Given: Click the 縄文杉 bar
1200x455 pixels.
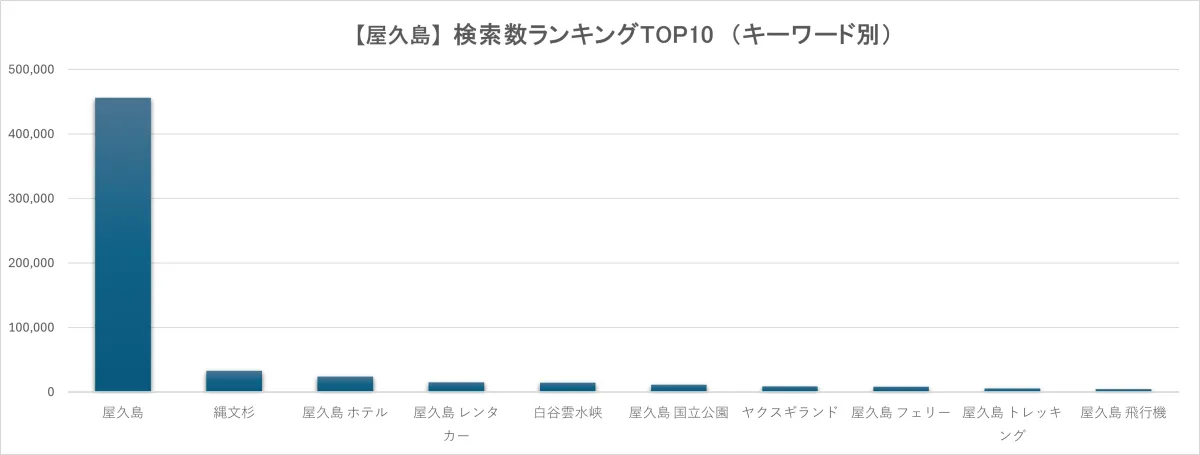Looking at the screenshot, I should [x=234, y=381].
